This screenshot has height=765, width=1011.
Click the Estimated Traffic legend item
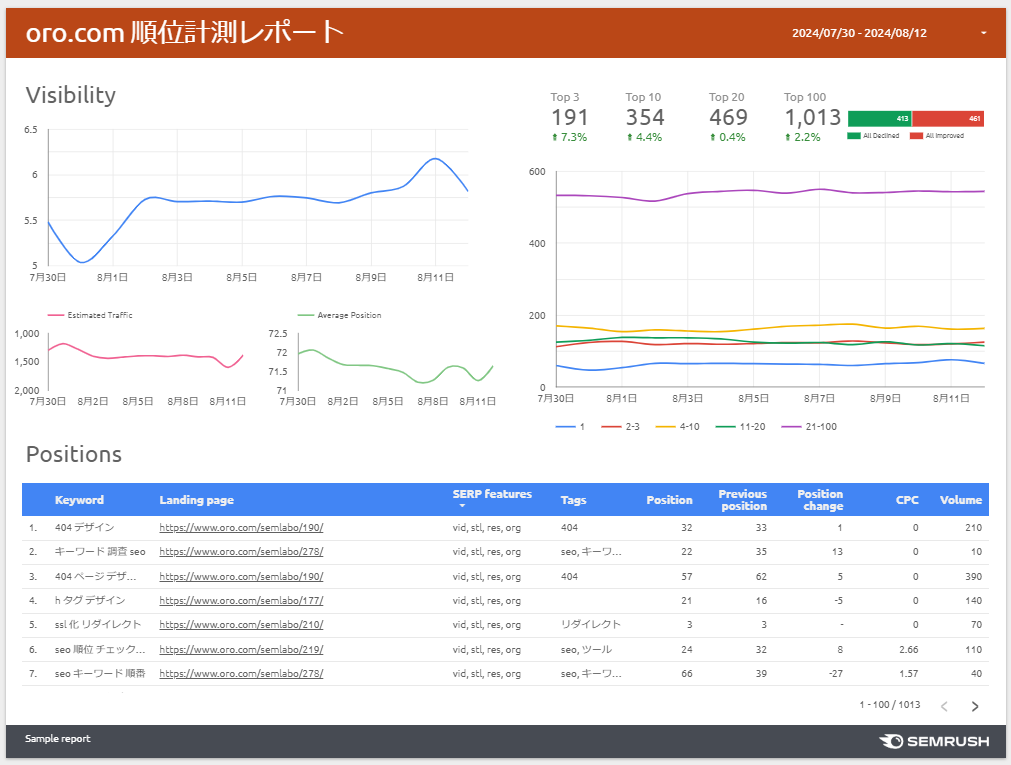[90, 315]
